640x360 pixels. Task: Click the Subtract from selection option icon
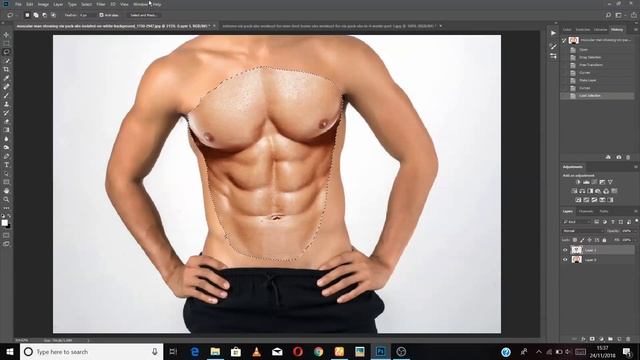[44, 15]
